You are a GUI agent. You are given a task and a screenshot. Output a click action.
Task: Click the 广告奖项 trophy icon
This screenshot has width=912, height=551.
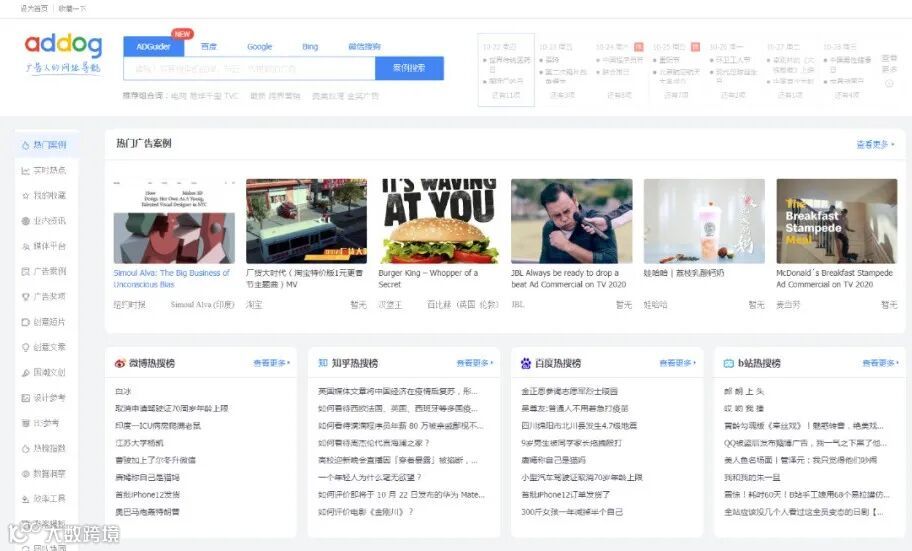tap(26, 297)
